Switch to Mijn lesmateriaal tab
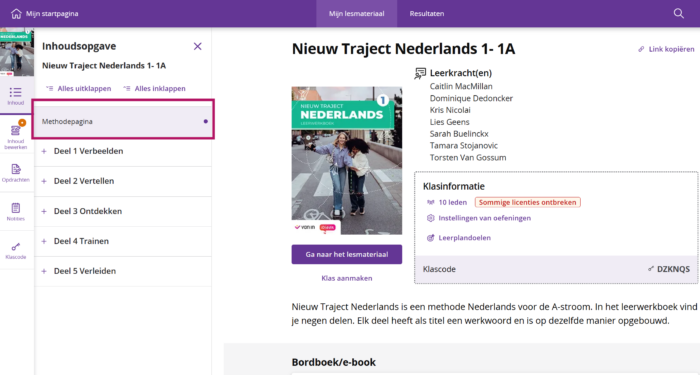Viewport: 700px width, 375px height. (356, 13)
